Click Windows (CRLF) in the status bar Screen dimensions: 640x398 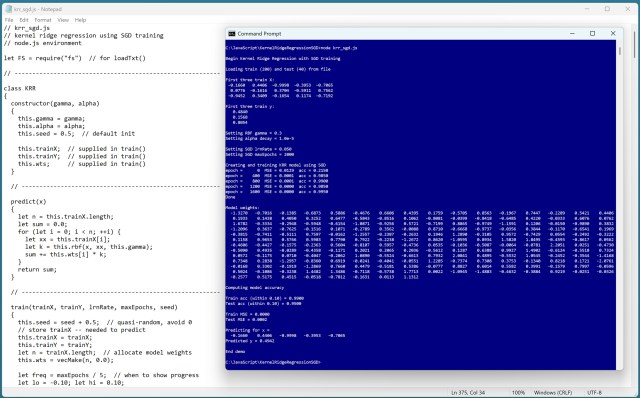(x=553, y=392)
